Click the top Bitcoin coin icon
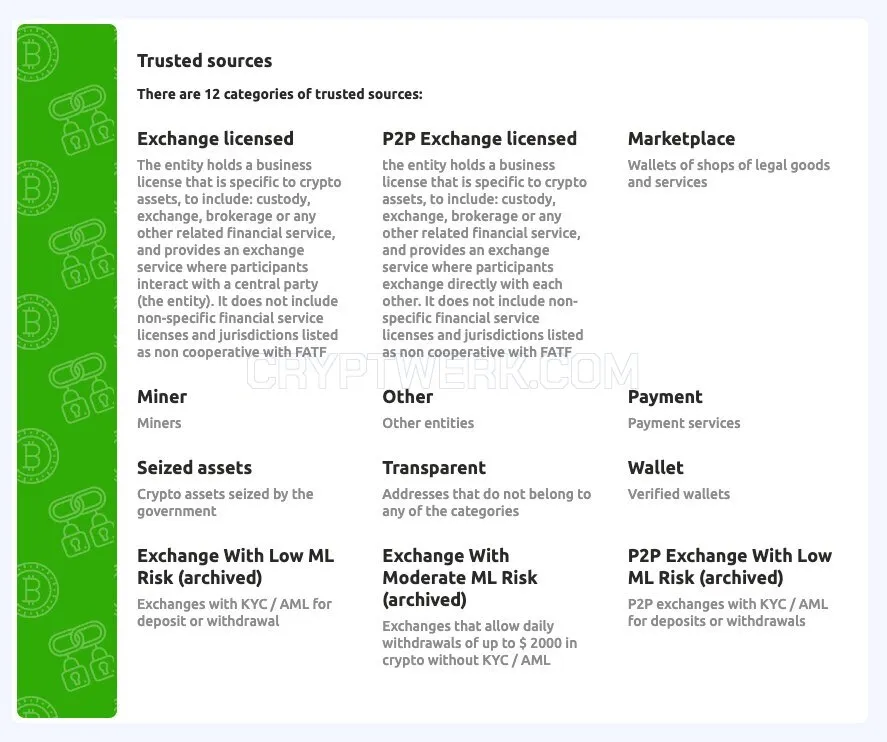 pos(37,54)
